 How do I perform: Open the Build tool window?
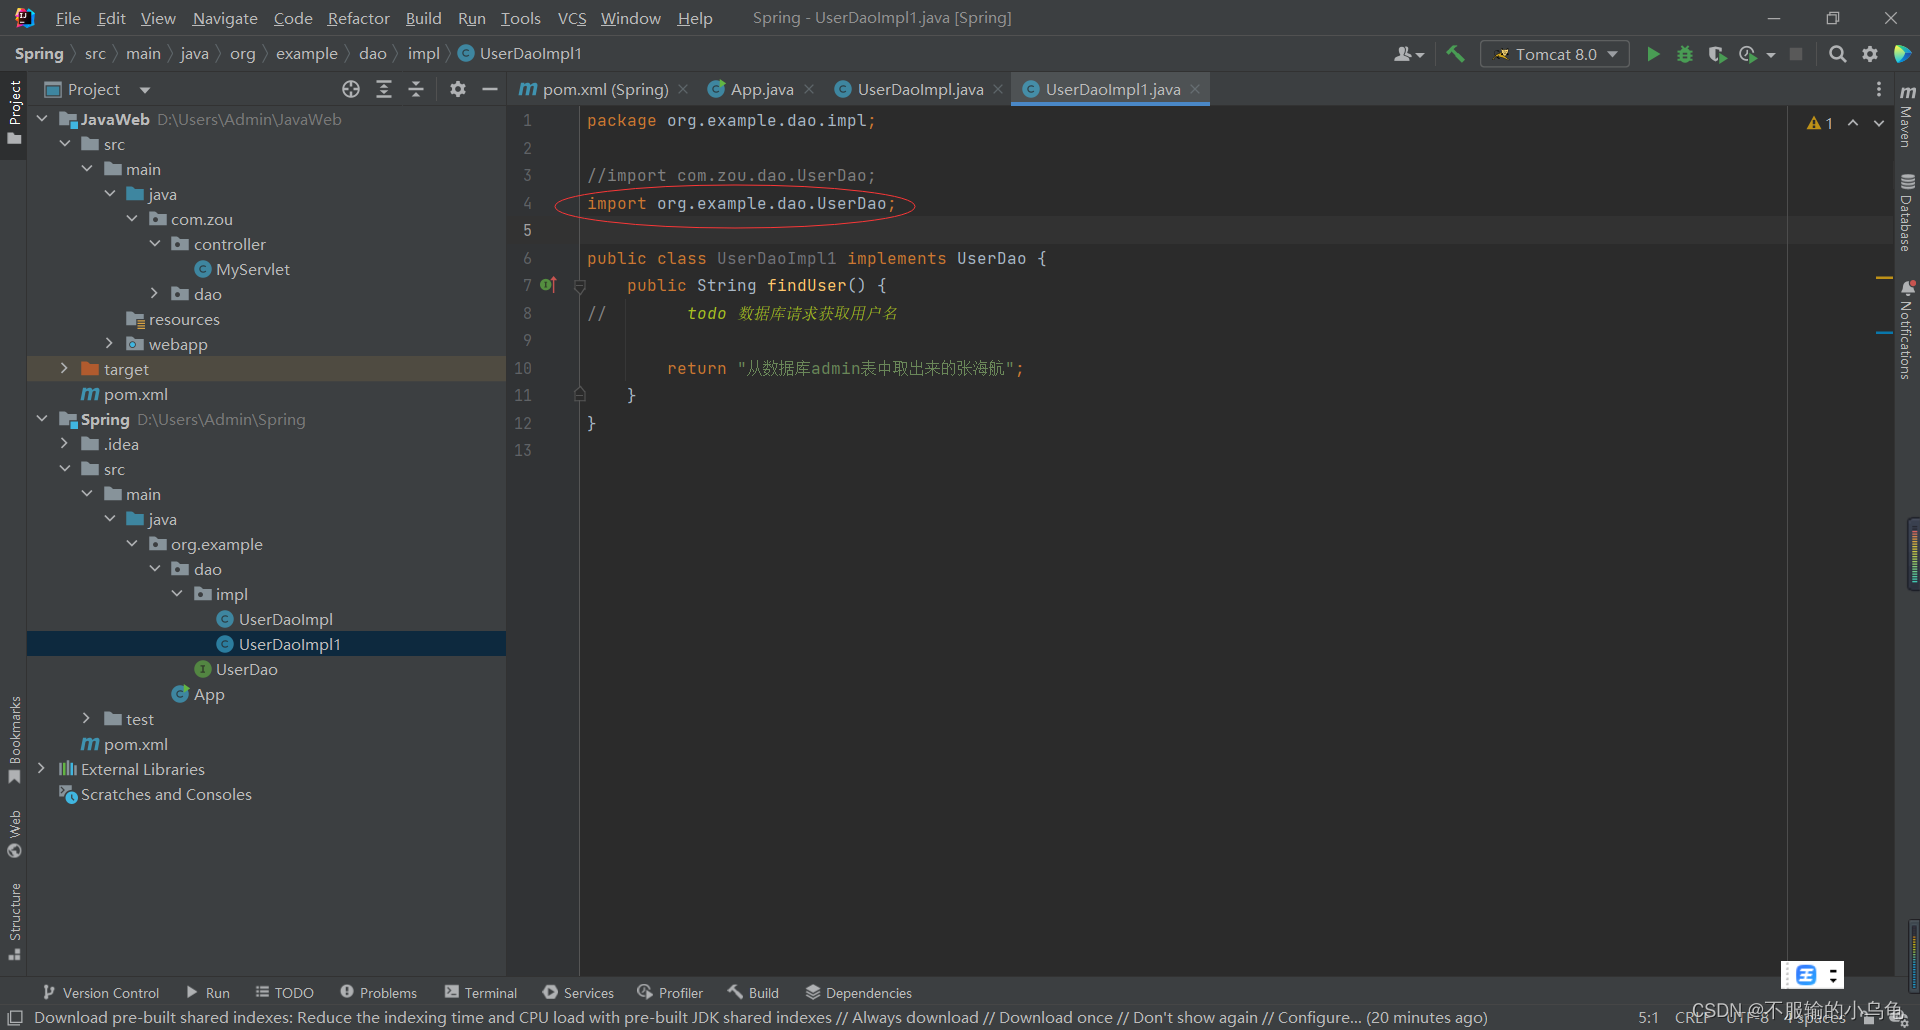click(x=753, y=993)
